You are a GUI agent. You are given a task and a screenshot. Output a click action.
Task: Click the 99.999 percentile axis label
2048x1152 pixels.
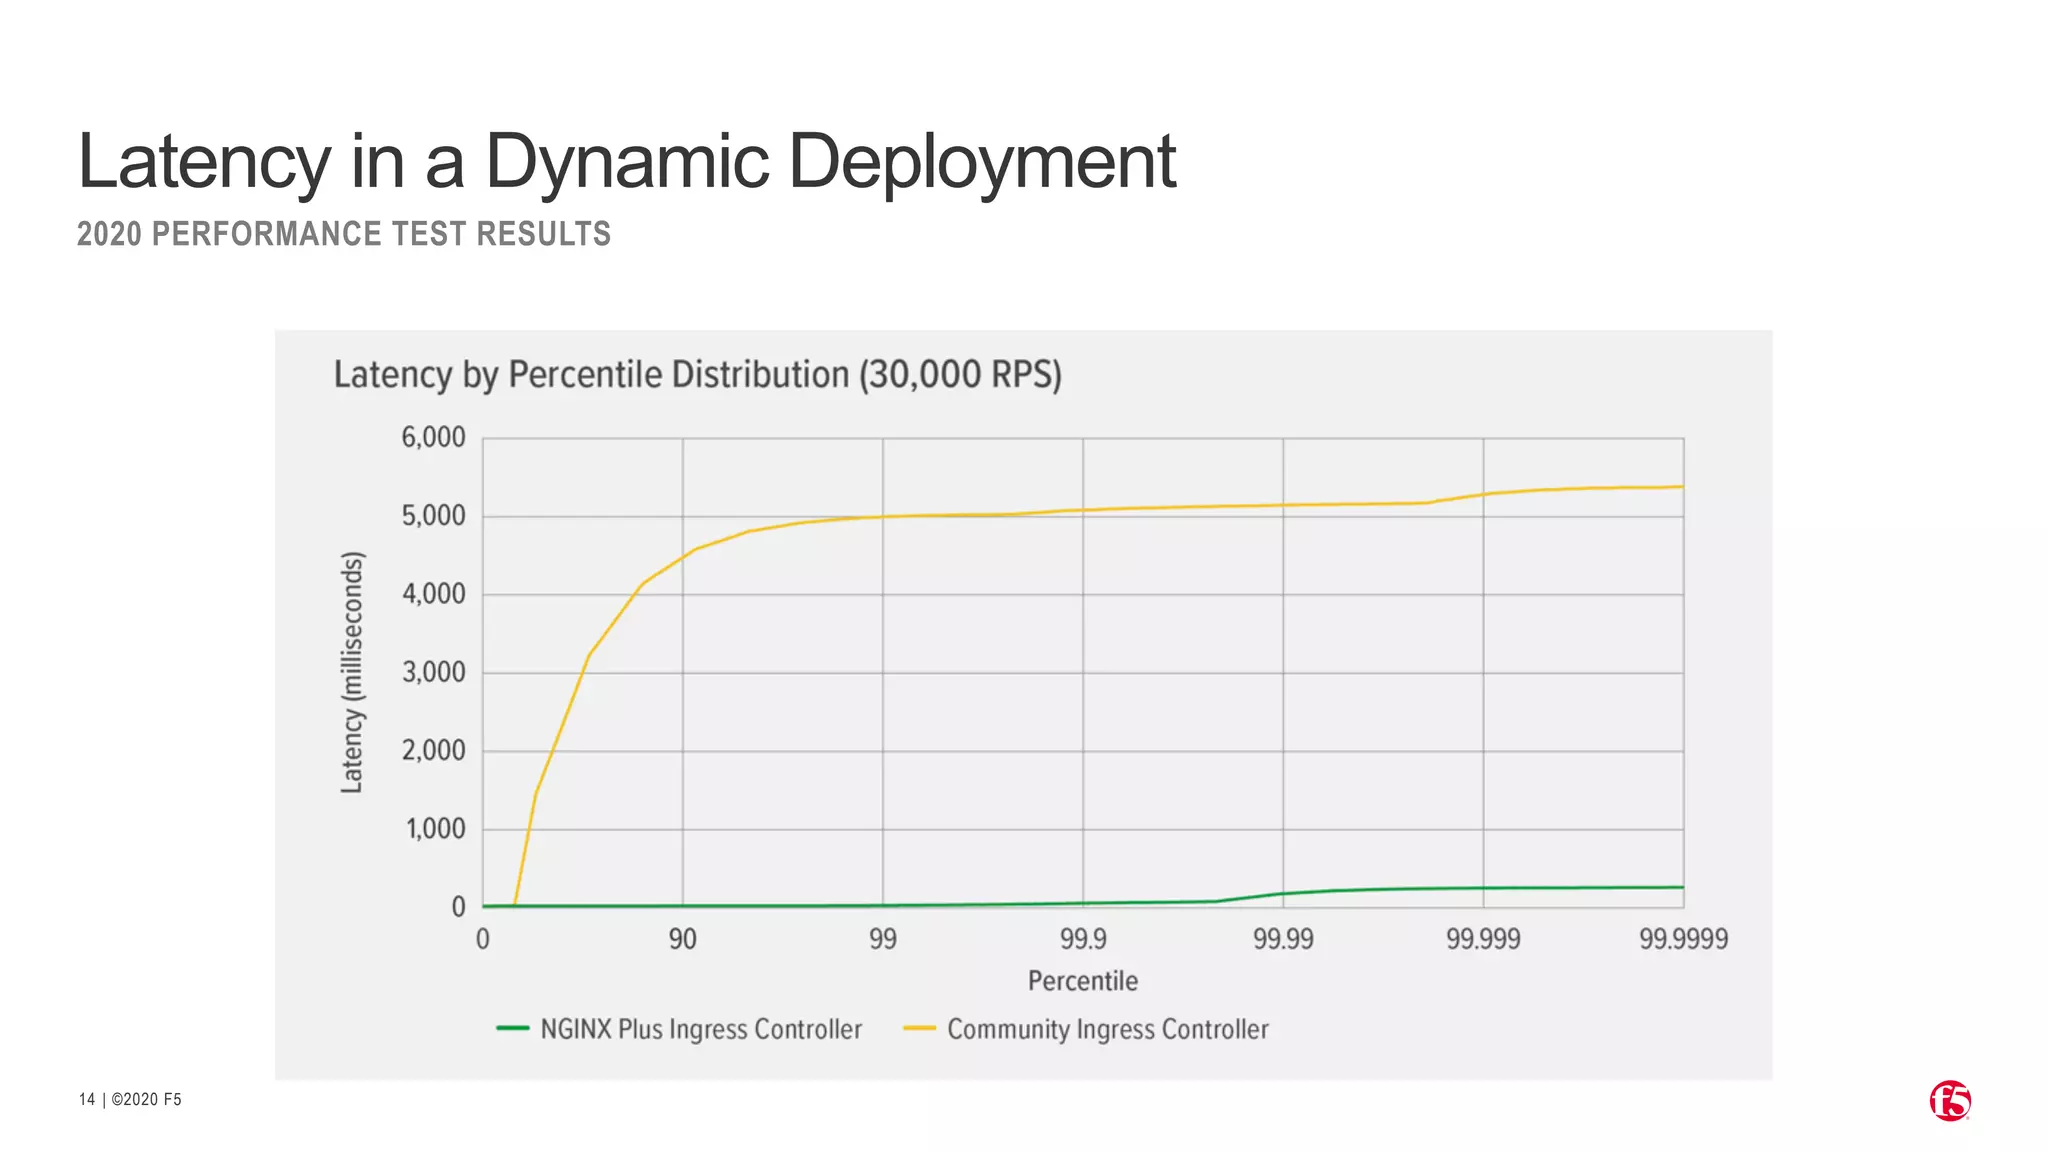[1483, 939]
